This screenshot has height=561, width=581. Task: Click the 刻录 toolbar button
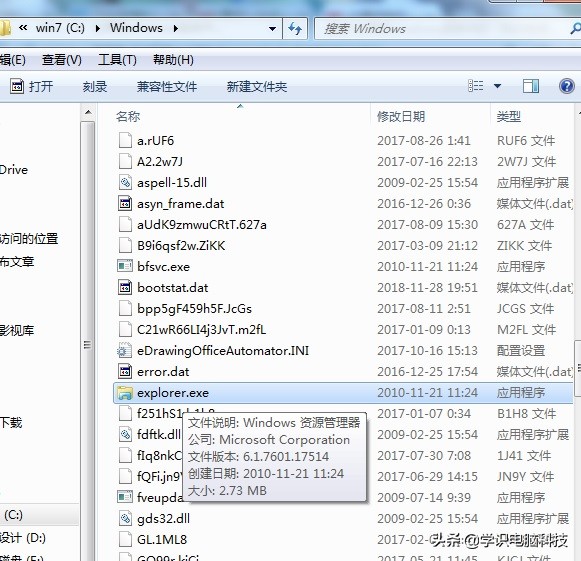(95, 87)
